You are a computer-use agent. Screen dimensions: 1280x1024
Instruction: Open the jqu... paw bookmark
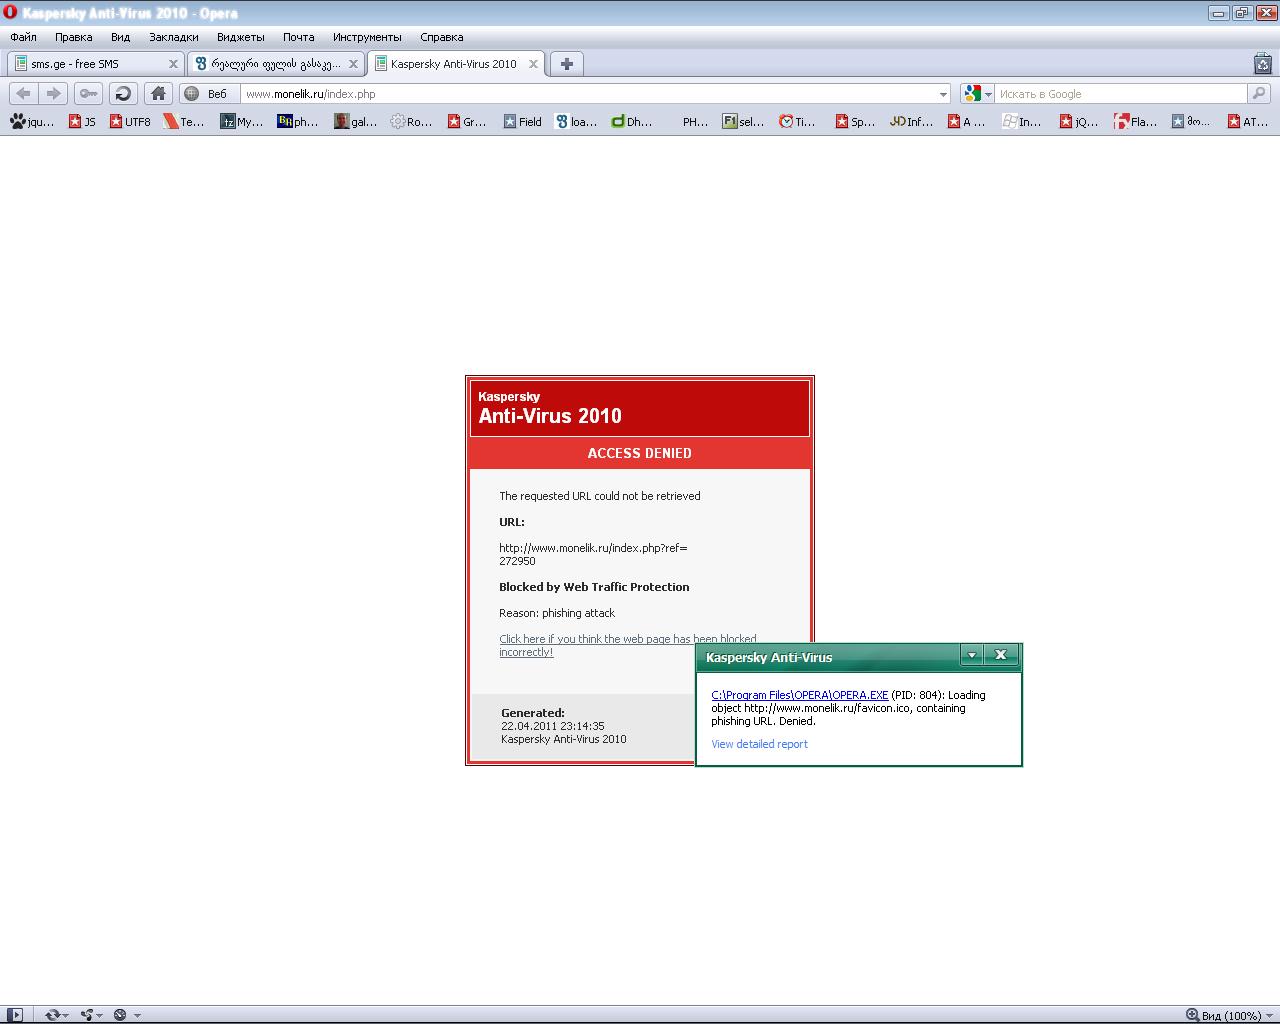click(x=33, y=121)
